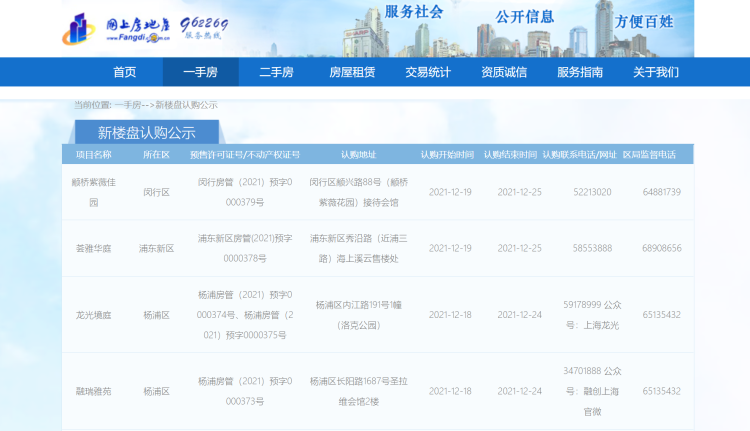Click start date 2021-12-19 in 荟雅华庭 row

(450, 248)
